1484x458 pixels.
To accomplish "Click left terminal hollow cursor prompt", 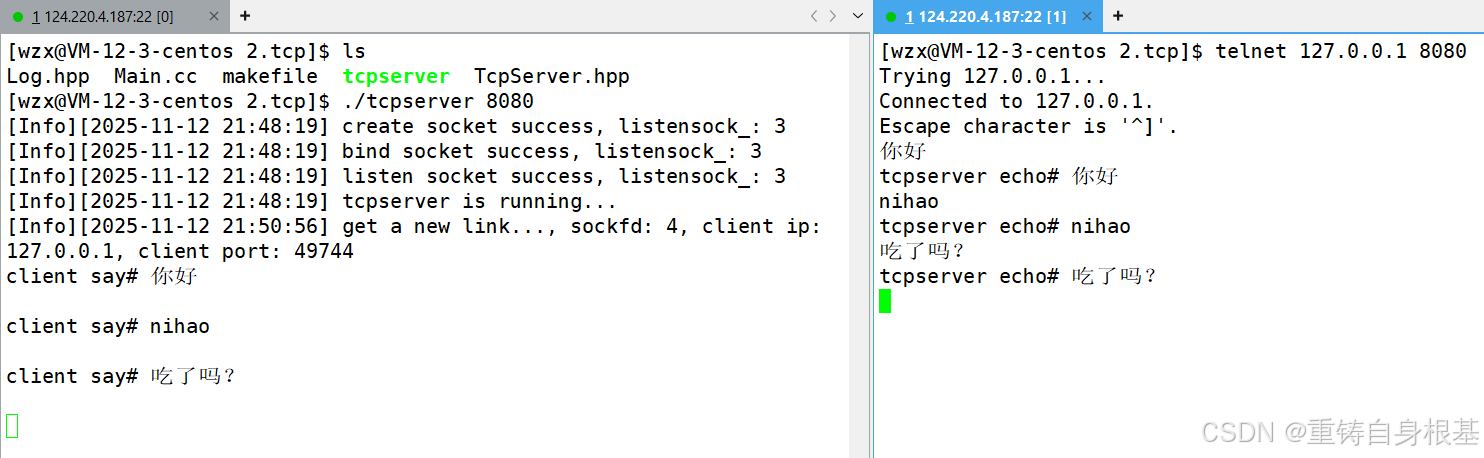I will (12, 426).
